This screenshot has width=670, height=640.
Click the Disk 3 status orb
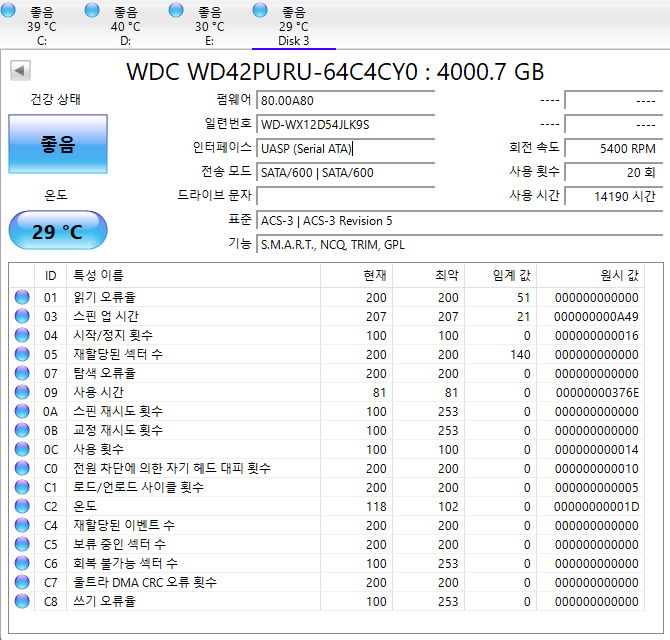click(261, 10)
